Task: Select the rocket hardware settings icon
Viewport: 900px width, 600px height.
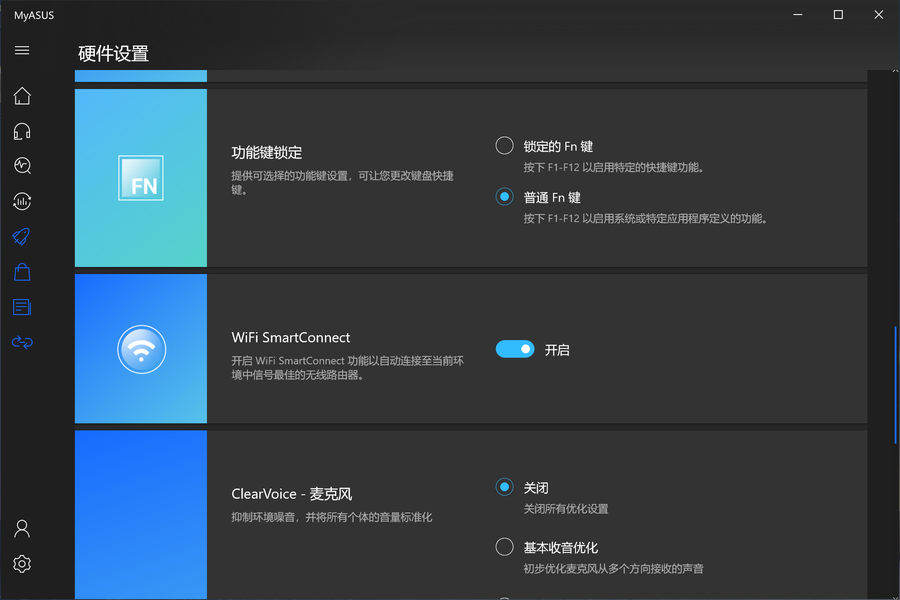Action: click(x=22, y=236)
